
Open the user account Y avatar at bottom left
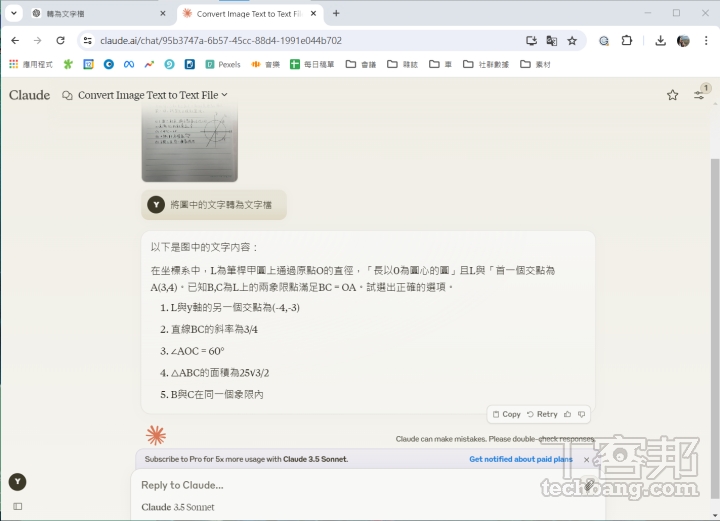17,482
